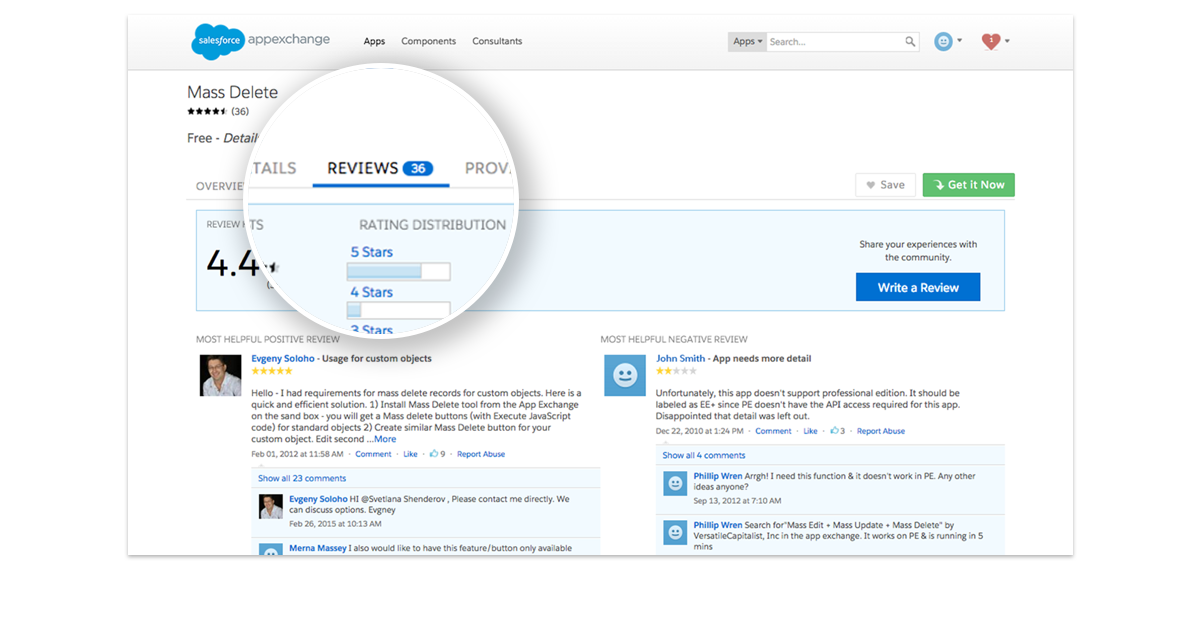Image resolution: width=1200 pixels, height=640 pixels.
Task: Open Evgeny Soloho's name in comment reply
Action: click(x=318, y=499)
